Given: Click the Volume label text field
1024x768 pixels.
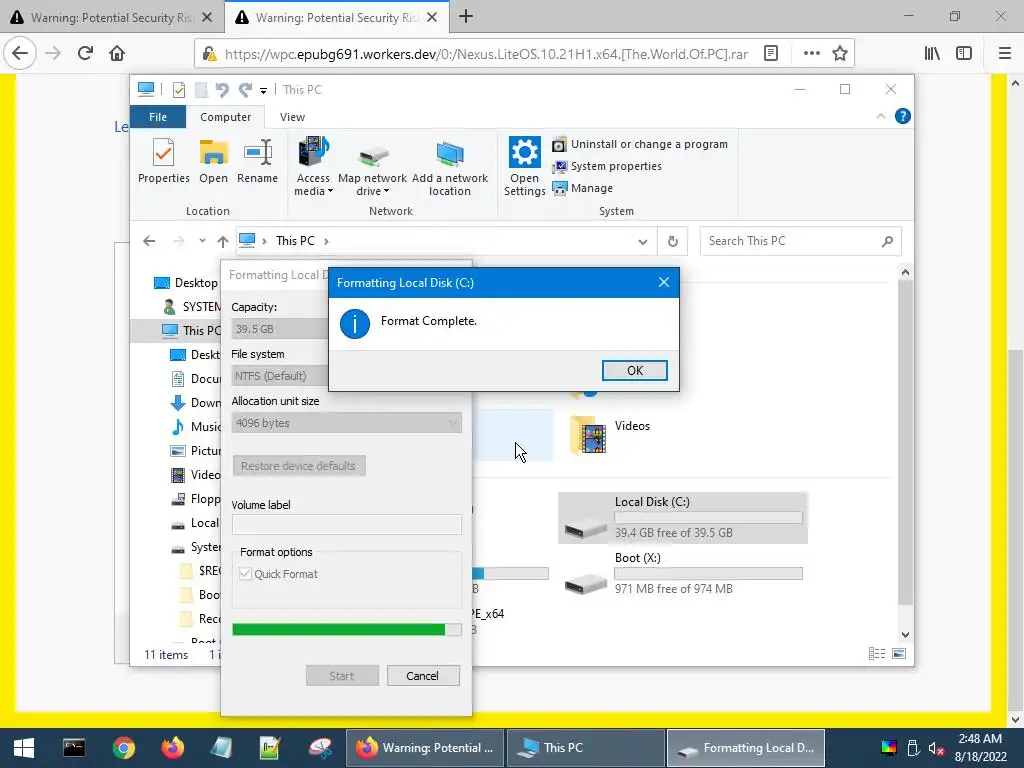Looking at the screenshot, I should pos(346,524).
